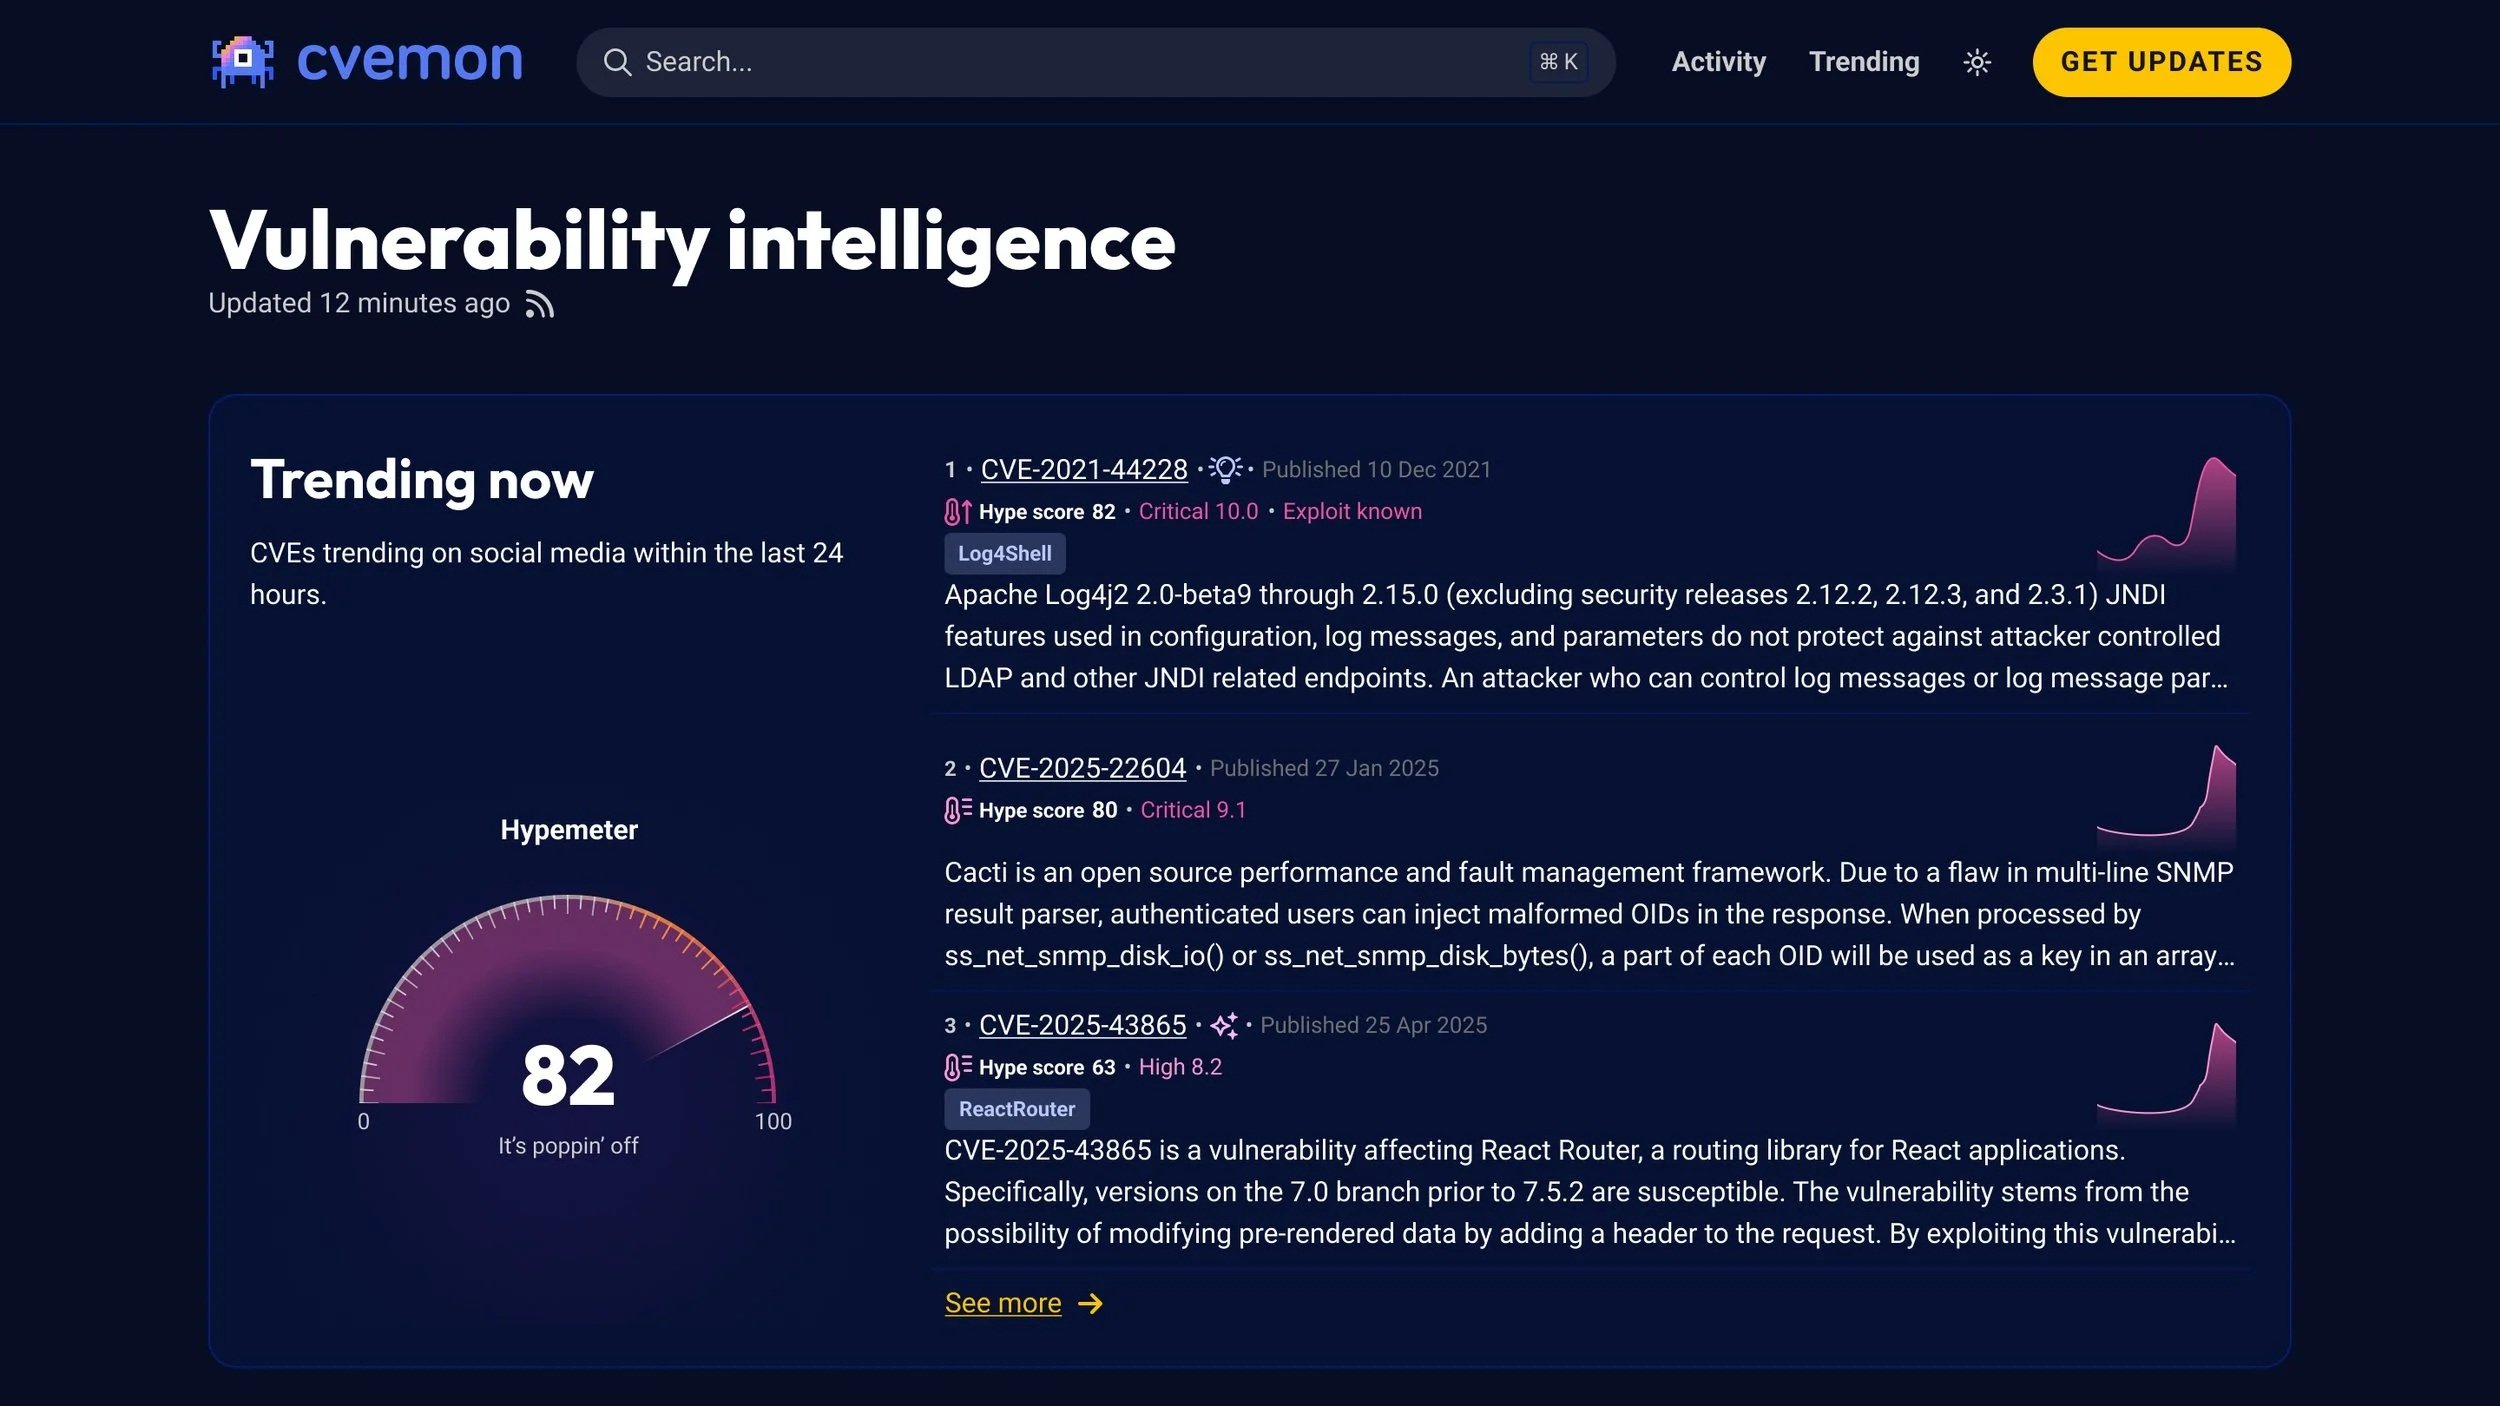2500x1406 pixels.
Task: Click inside the Search input field
Action: point(1000,61)
